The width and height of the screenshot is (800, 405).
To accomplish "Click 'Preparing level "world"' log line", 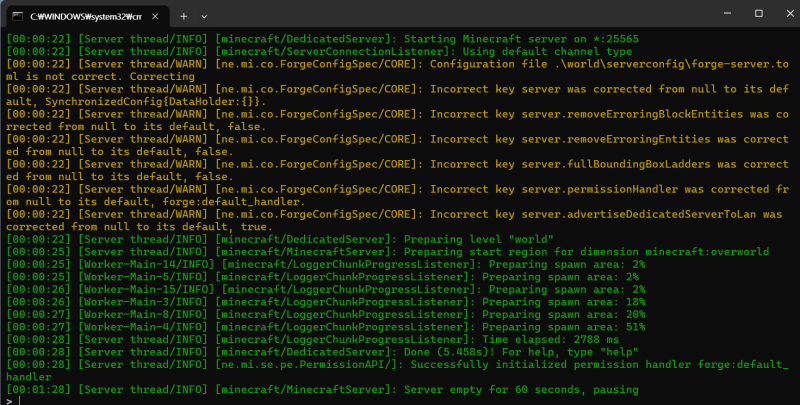I will point(280,239).
